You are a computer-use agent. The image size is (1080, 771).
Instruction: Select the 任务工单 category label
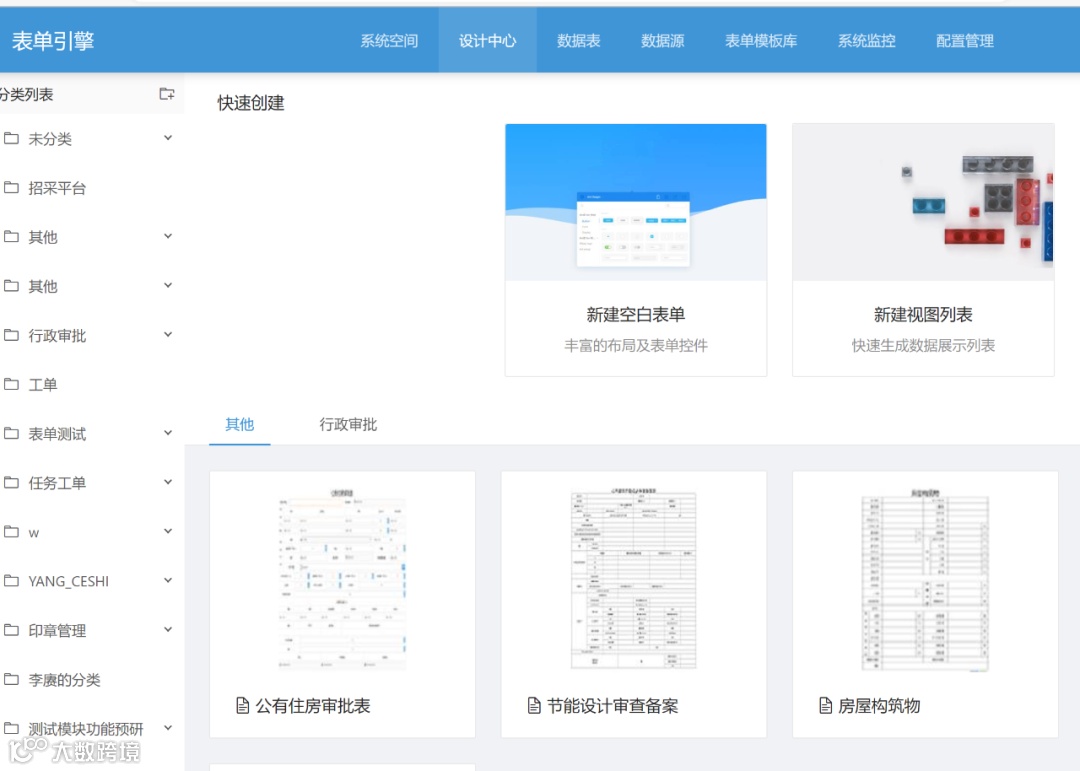(x=57, y=483)
